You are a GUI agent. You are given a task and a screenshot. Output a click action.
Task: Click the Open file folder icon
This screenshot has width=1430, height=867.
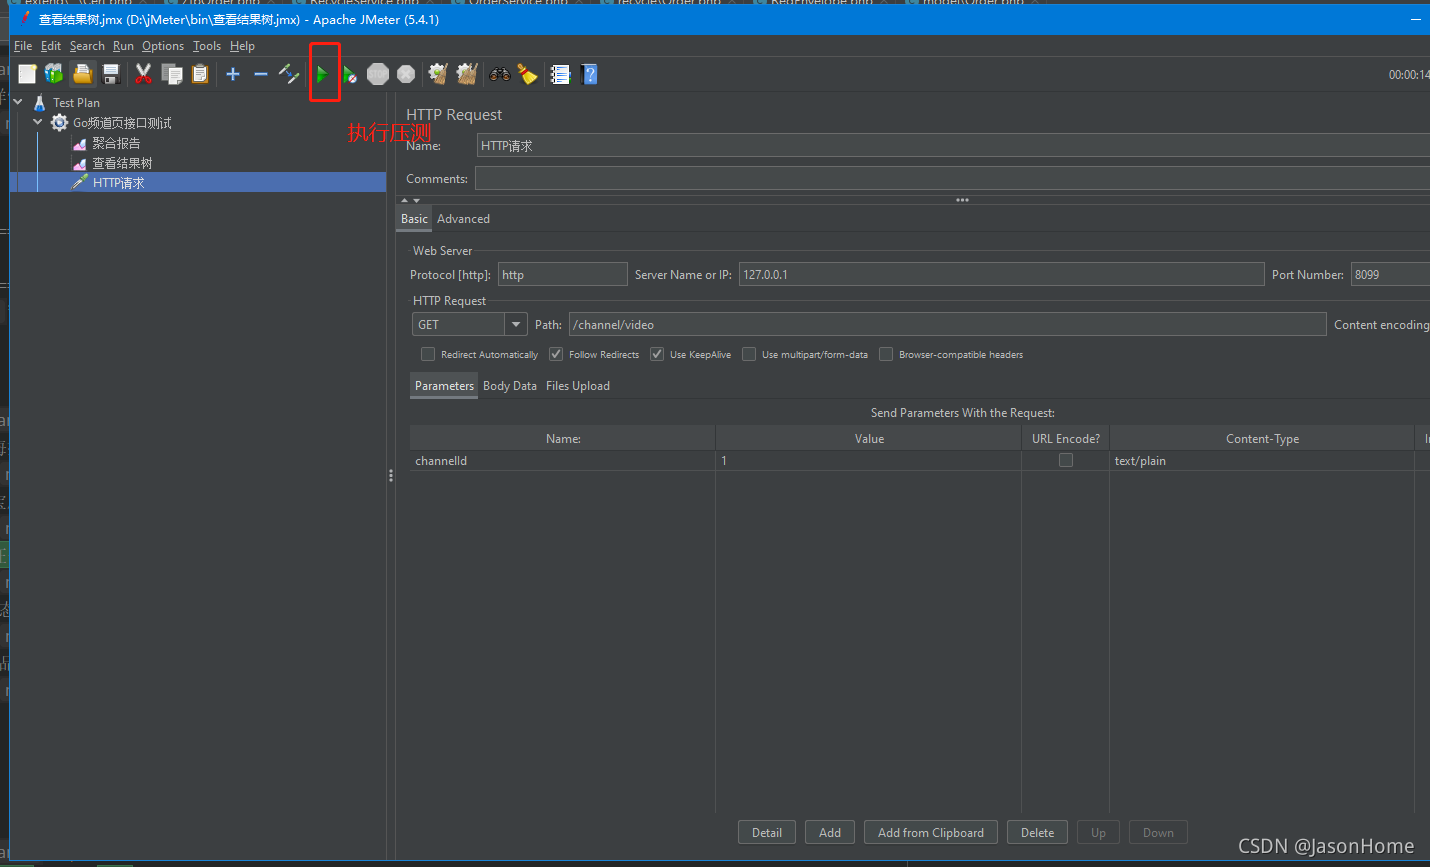(x=83, y=74)
